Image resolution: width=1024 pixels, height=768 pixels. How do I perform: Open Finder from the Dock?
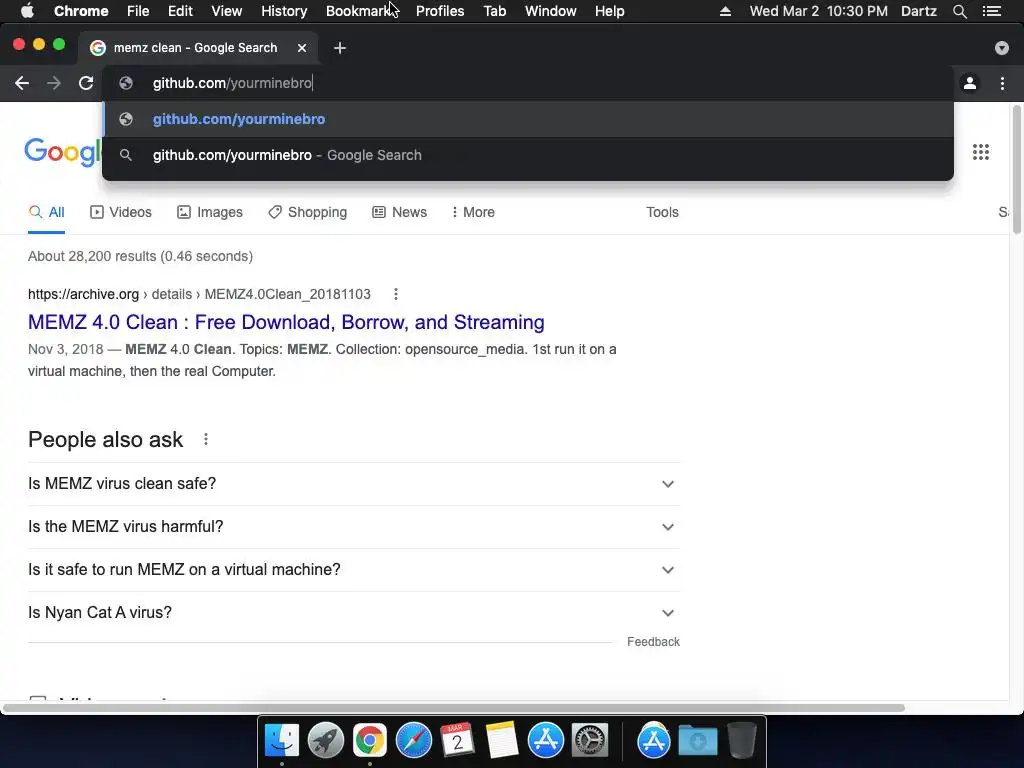[x=281, y=741]
